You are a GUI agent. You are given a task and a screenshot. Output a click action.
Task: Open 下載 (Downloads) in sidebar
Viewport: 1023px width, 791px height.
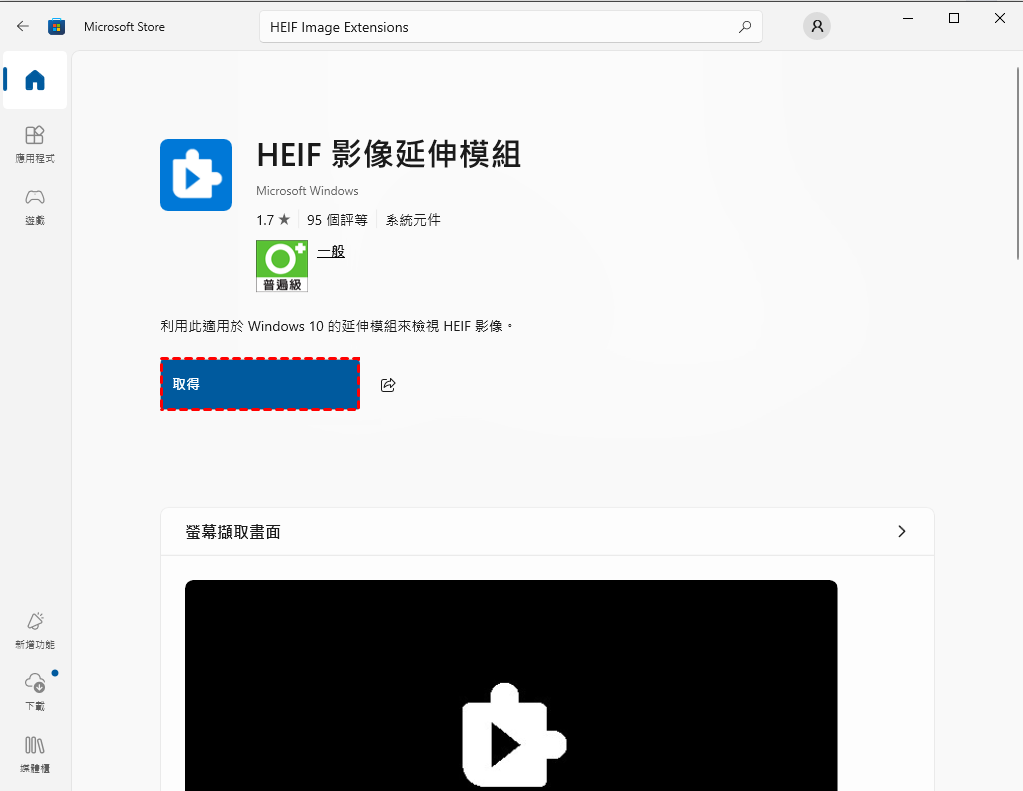pos(35,691)
